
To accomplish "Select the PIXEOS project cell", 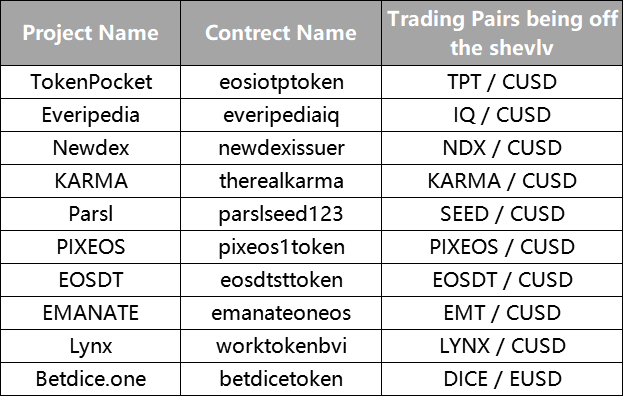I will pos(91,247).
